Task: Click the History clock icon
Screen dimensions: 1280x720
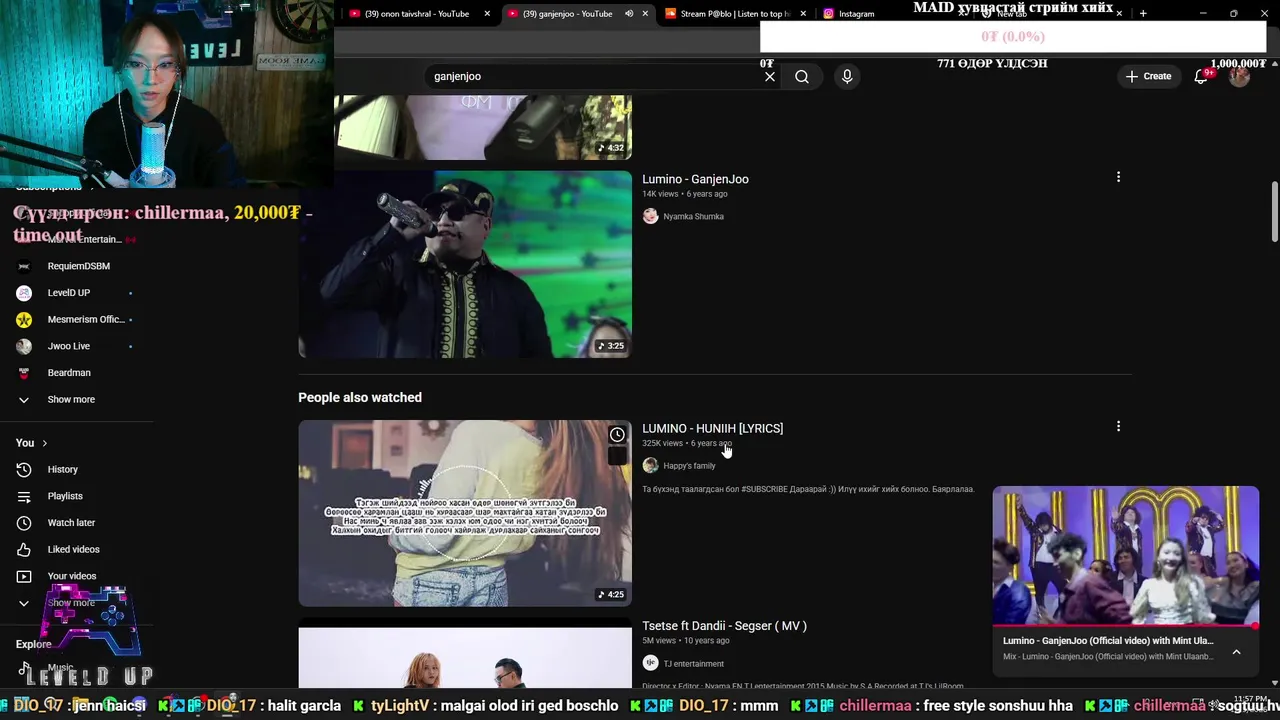Action: (x=24, y=469)
